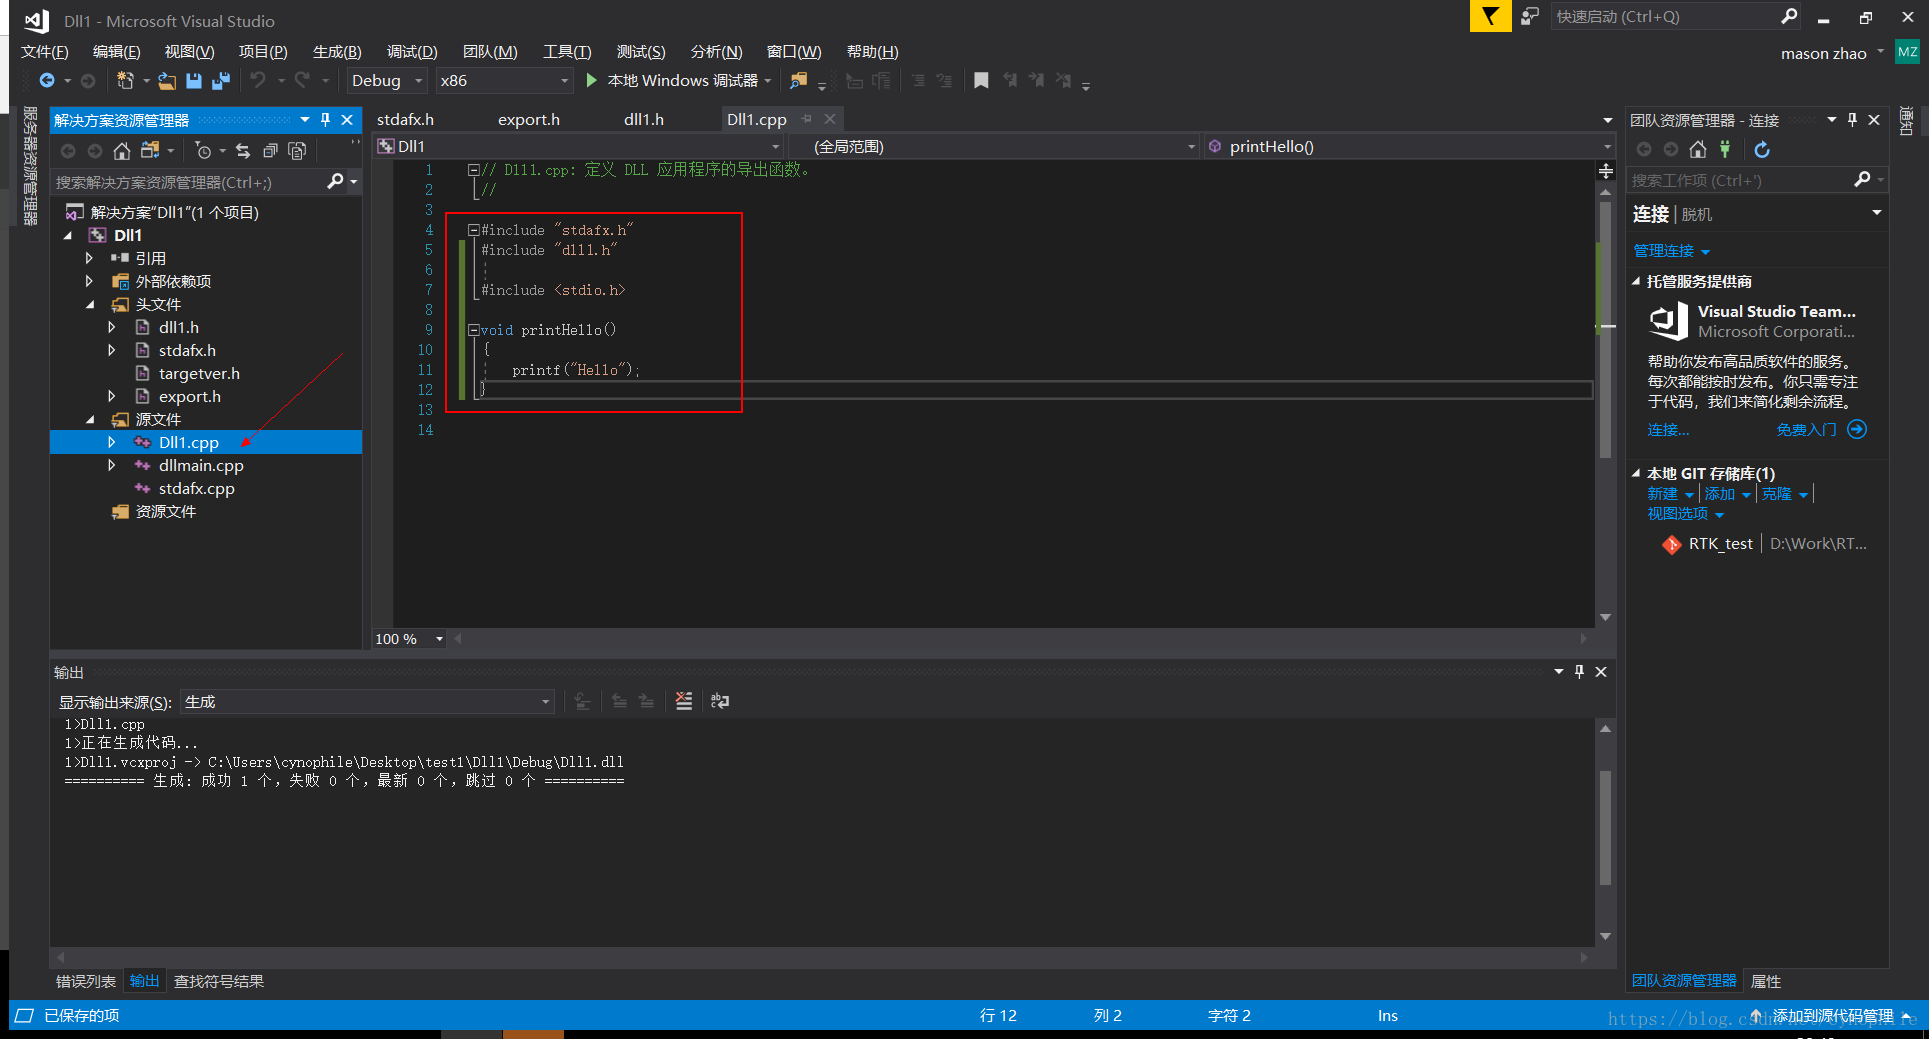The image size is (1929, 1039).
Task: Open the 查找符号结果 tab
Action: [219, 981]
